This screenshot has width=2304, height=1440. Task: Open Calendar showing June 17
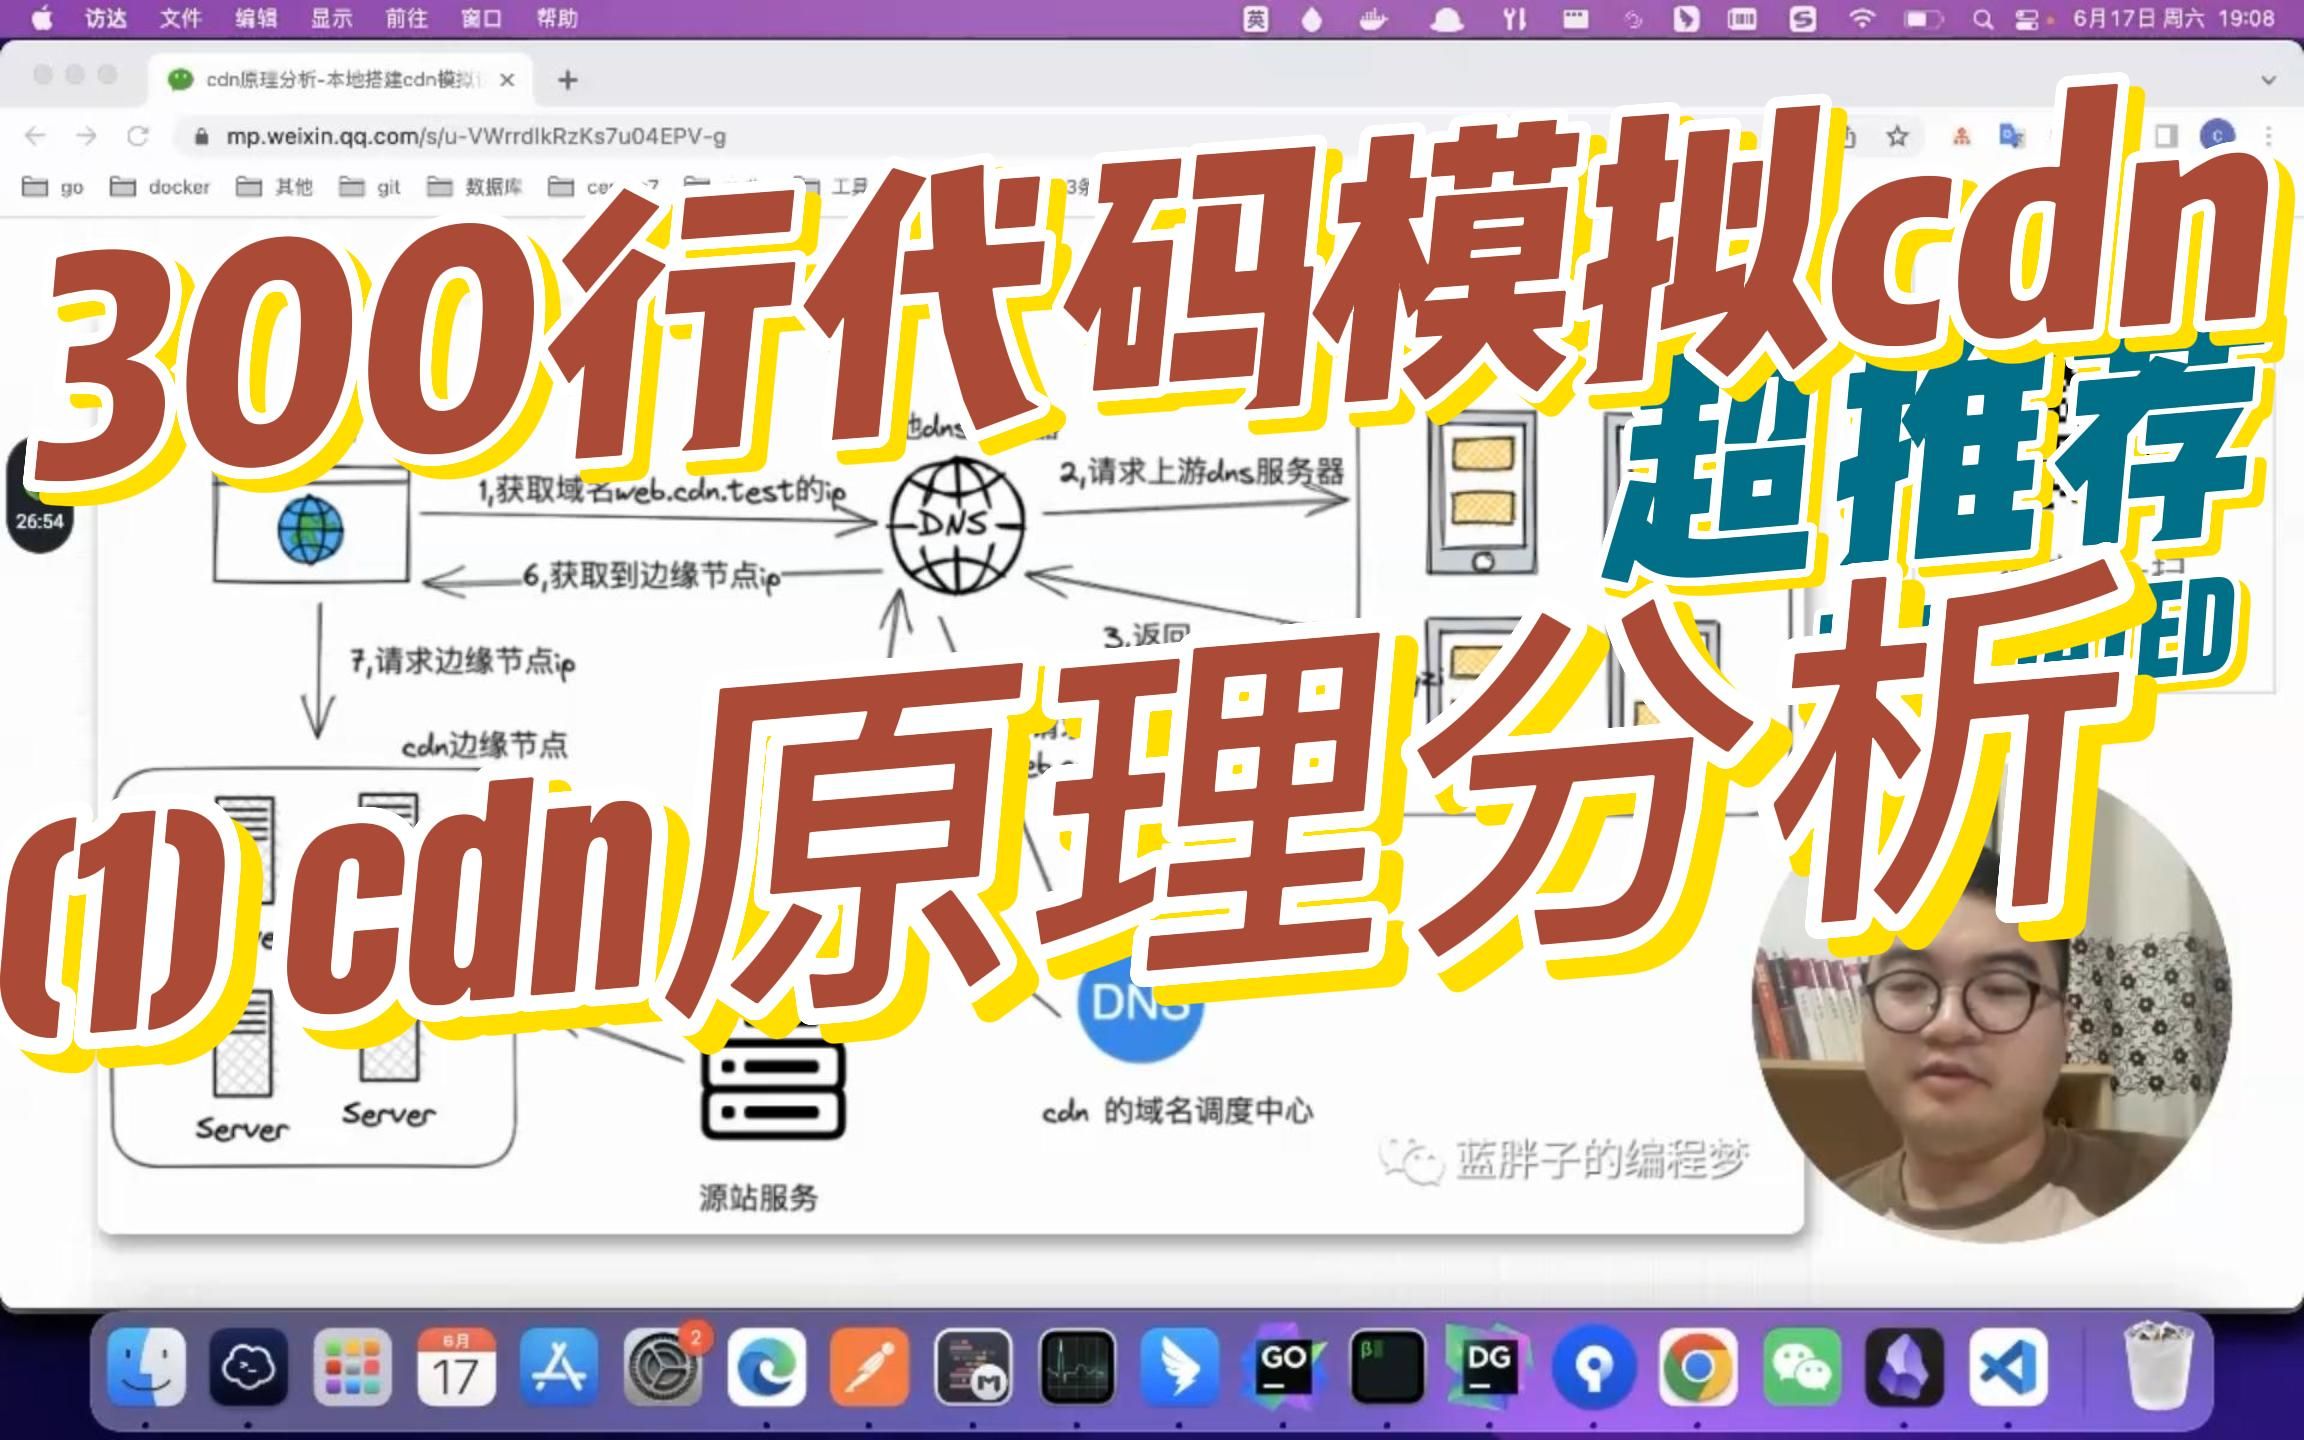pyautogui.click(x=455, y=1367)
